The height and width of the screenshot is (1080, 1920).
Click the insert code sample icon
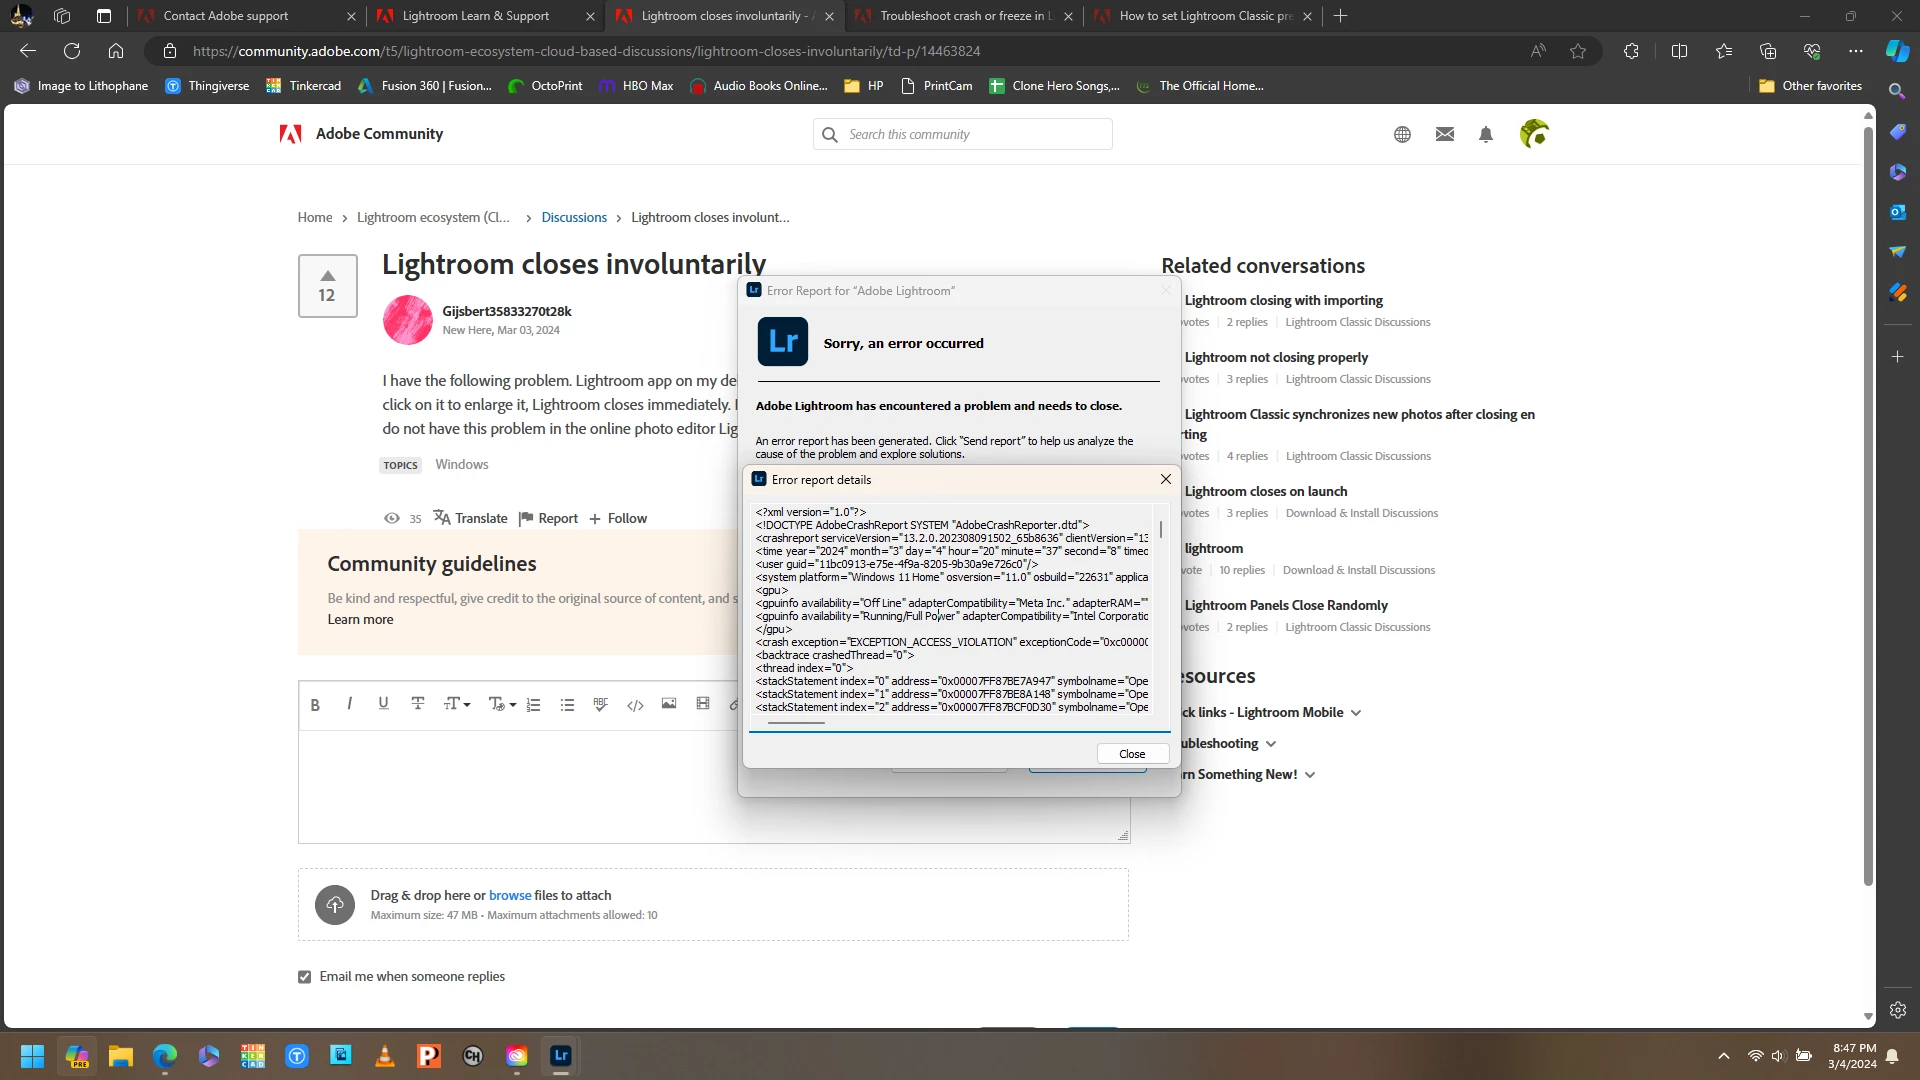(x=635, y=705)
